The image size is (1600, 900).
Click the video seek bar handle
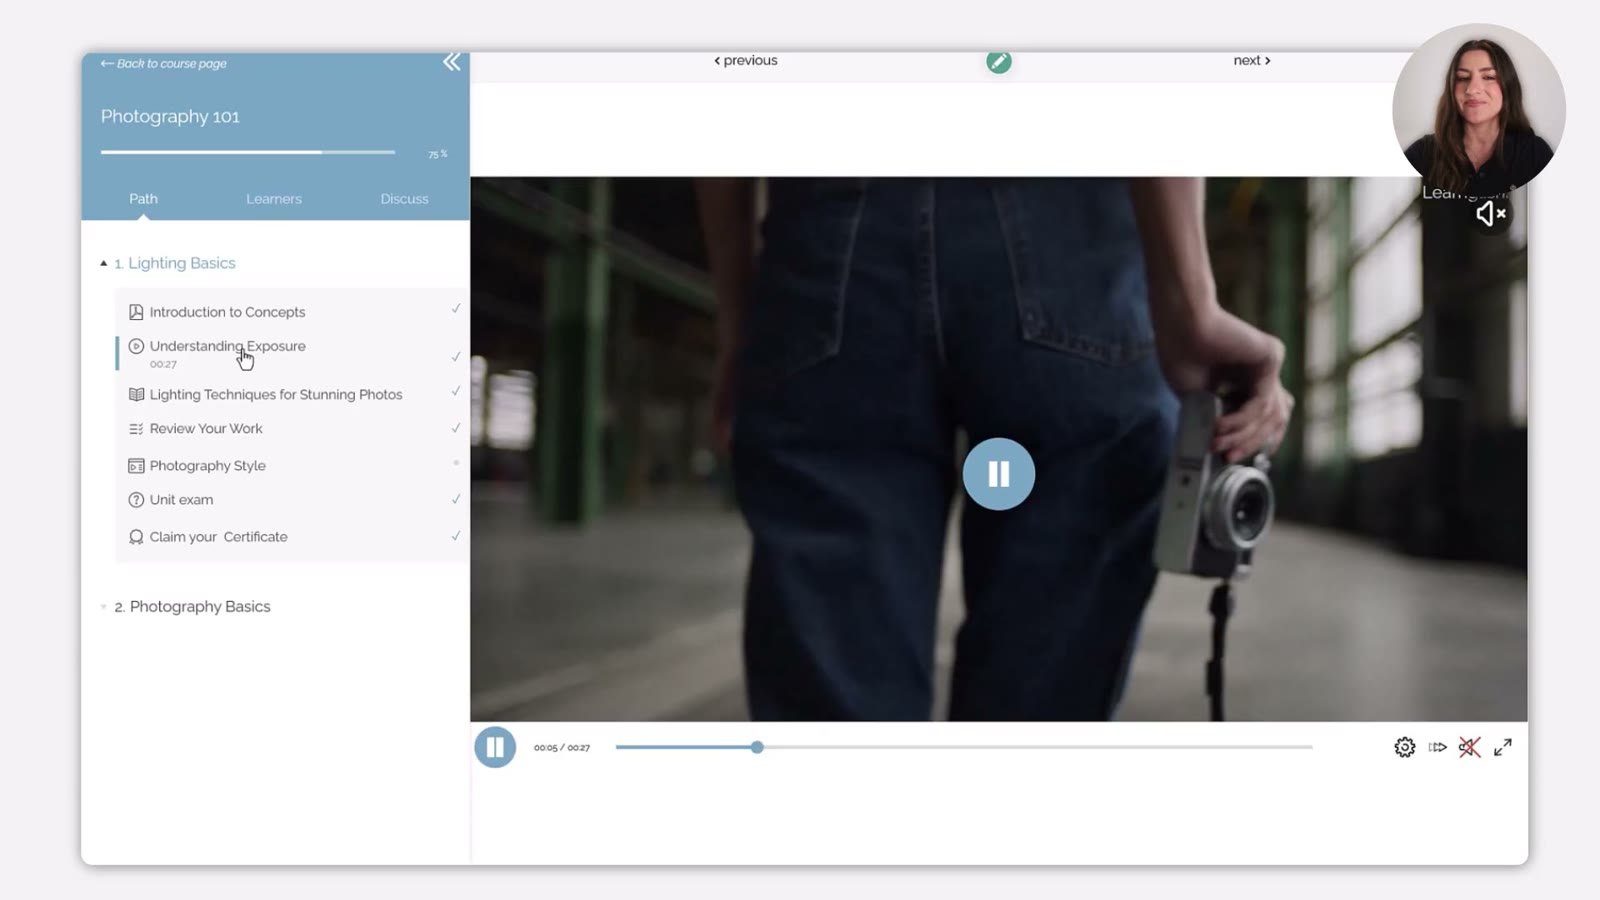point(757,747)
